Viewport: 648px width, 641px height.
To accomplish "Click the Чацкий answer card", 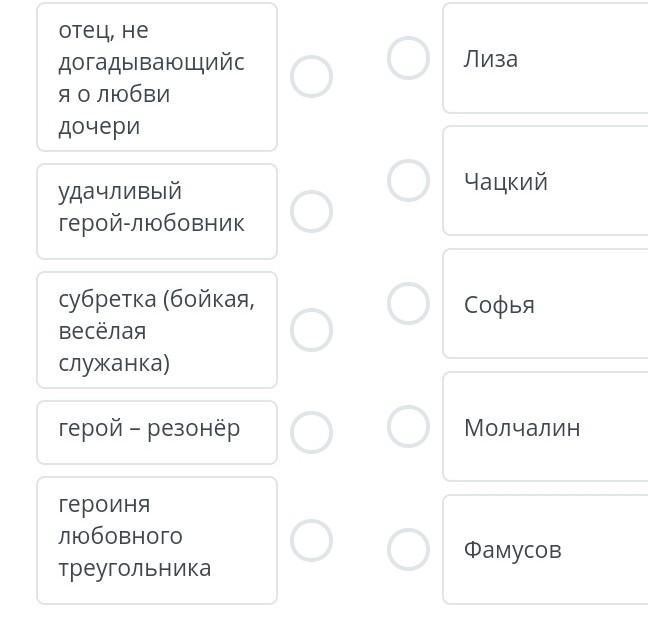I will (546, 181).
